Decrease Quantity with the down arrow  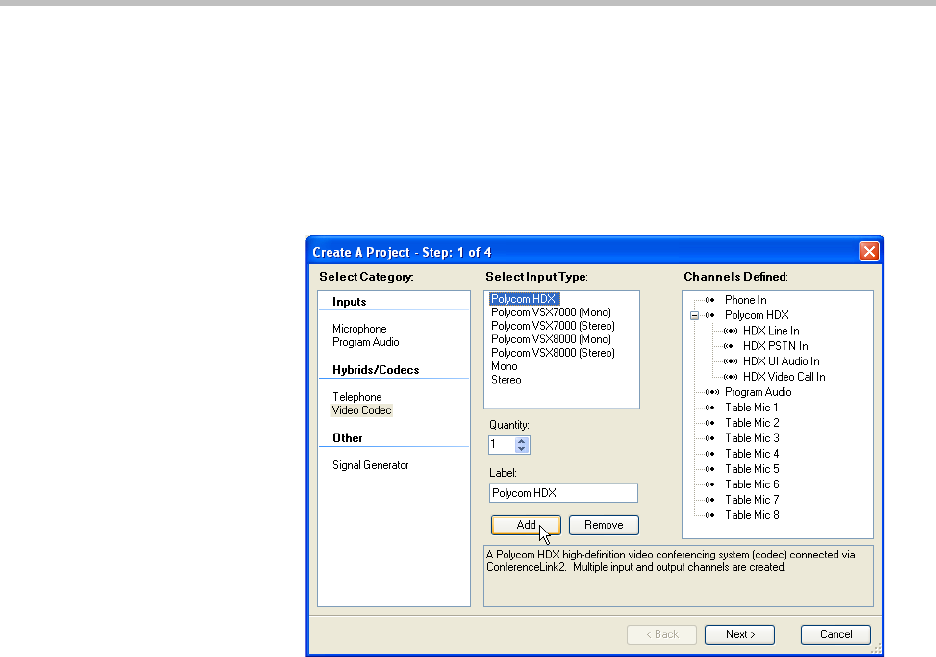pyautogui.click(x=523, y=448)
